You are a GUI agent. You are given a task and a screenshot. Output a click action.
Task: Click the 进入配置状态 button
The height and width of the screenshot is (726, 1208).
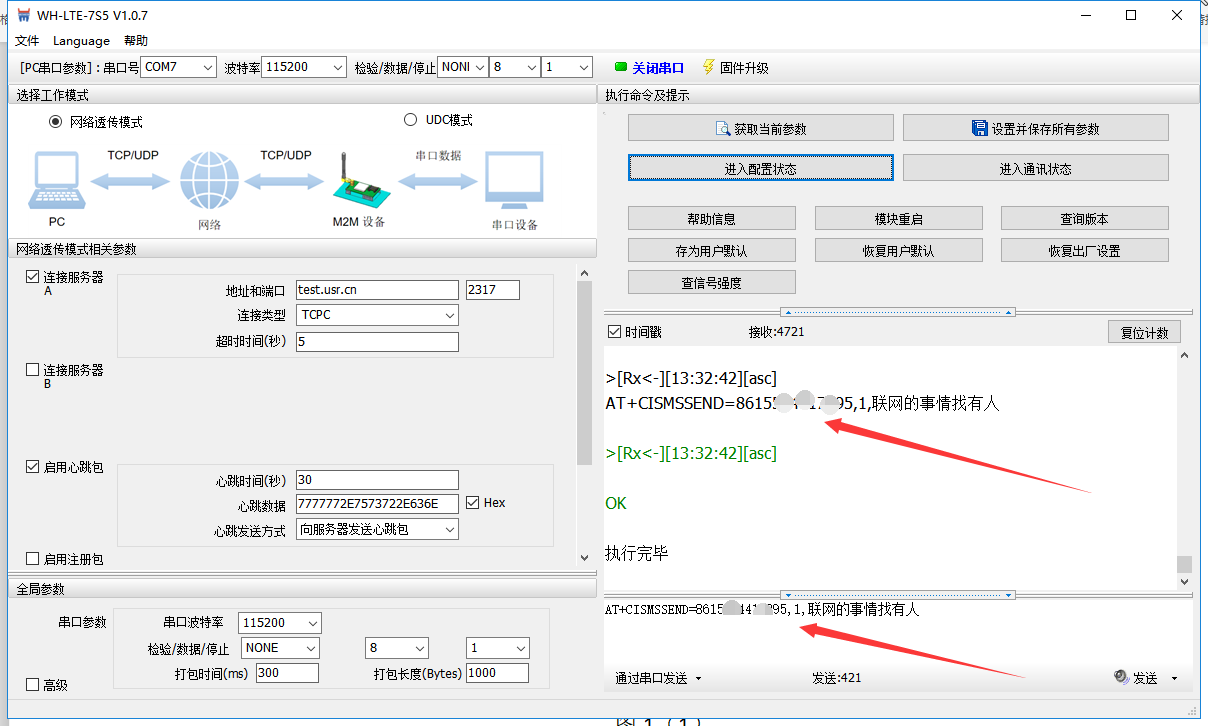760,168
